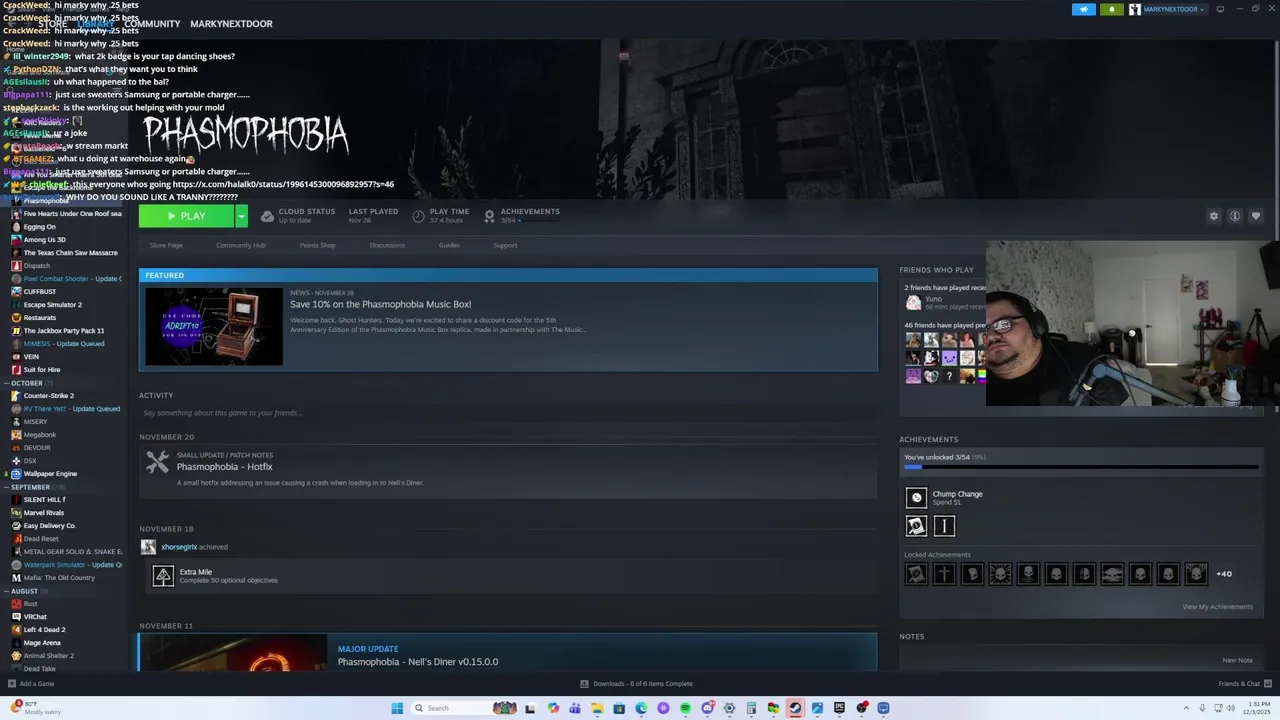
Task: Click the Play Time clock icon
Action: click(x=418, y=216)
